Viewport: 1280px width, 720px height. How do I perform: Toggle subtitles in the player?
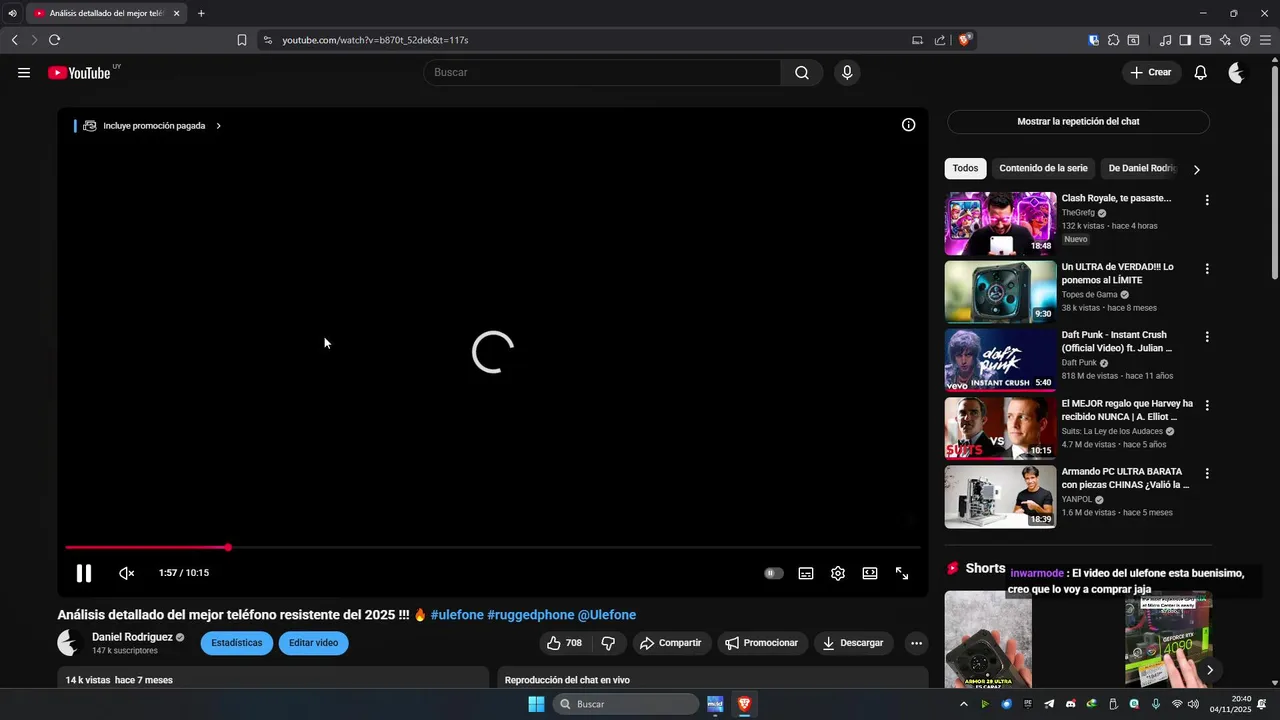pos(806,573)
